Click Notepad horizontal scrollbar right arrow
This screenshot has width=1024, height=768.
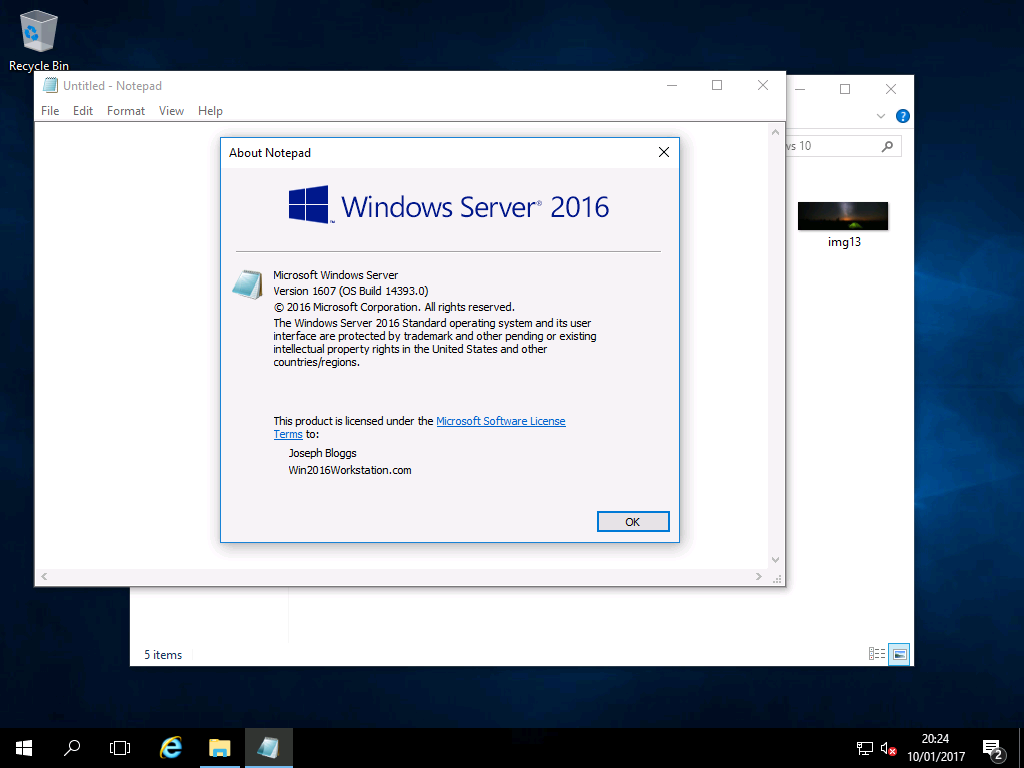(x=759, y=576)
